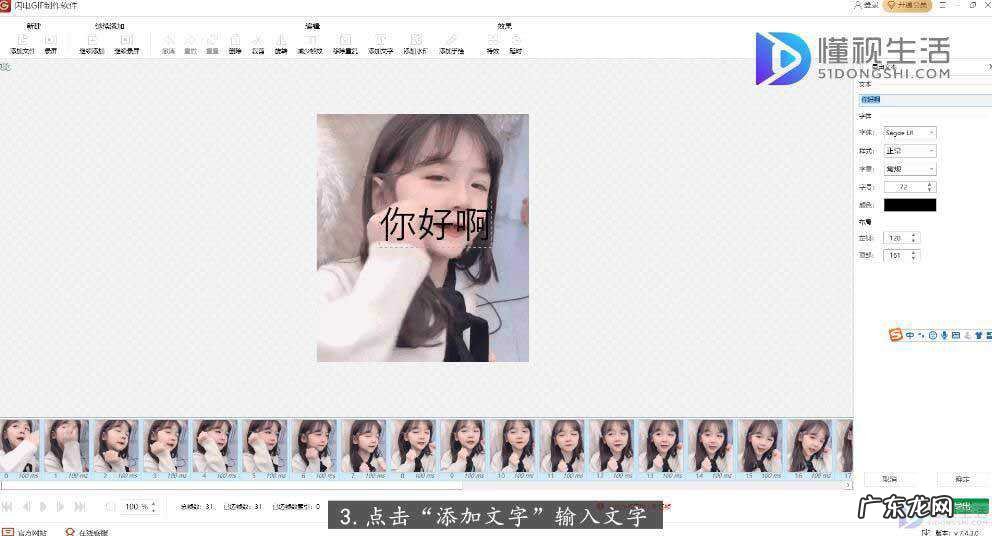Click the 继续录屏 continue recording icon
992x536 pixels.
pos(127,40)
